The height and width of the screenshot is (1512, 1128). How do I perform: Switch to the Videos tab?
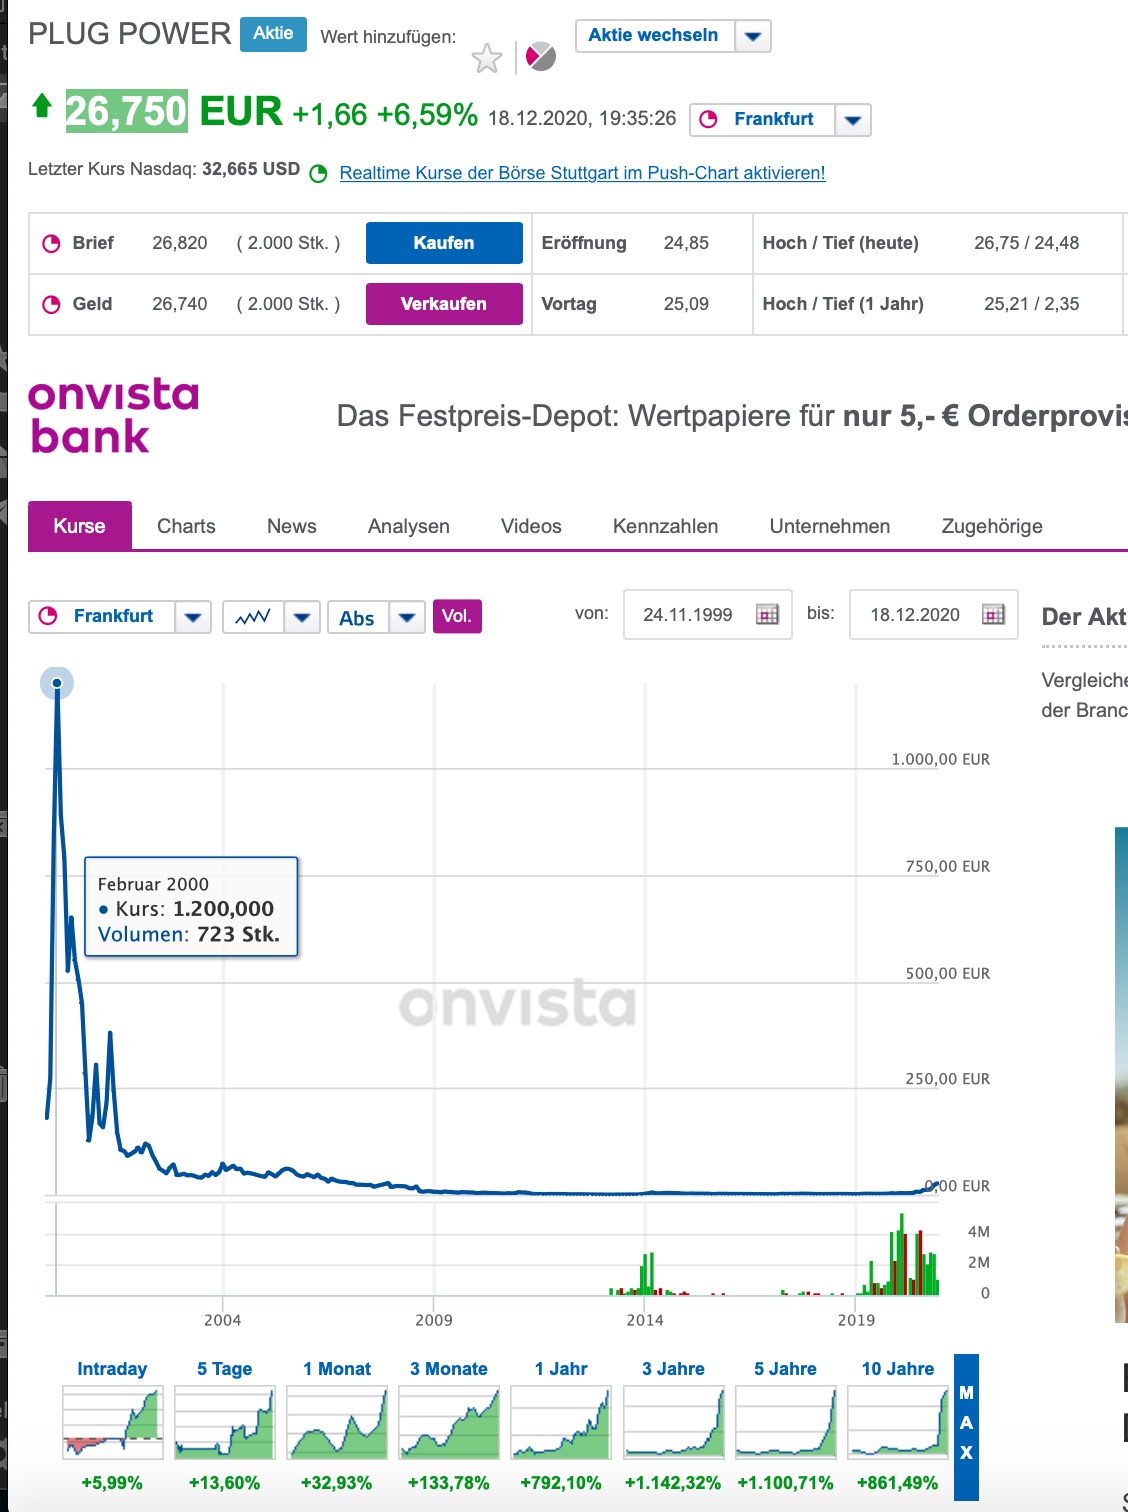click(x=531, y=526)
